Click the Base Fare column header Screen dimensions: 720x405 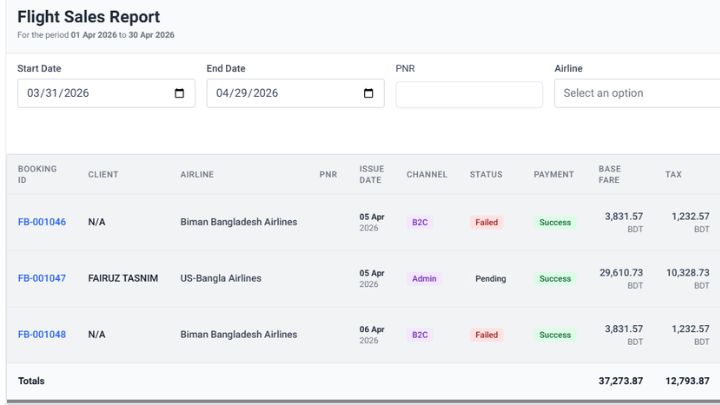coord(609,175)
